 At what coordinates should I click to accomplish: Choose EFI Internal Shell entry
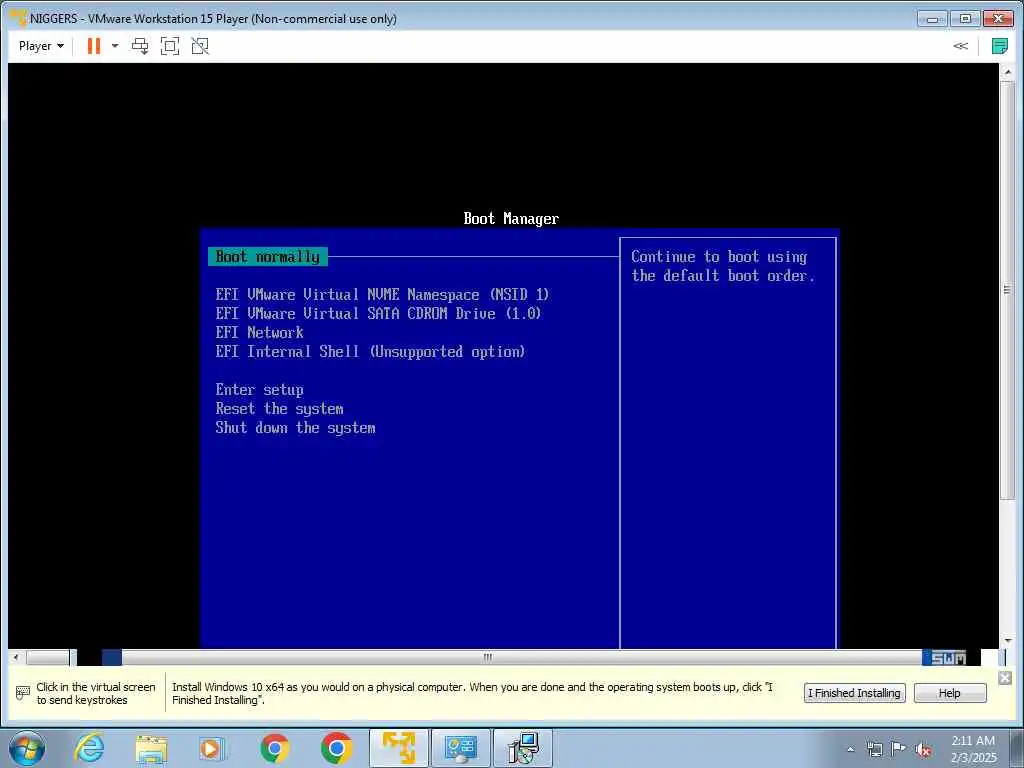pyautogui.click(x=370, y=351)
